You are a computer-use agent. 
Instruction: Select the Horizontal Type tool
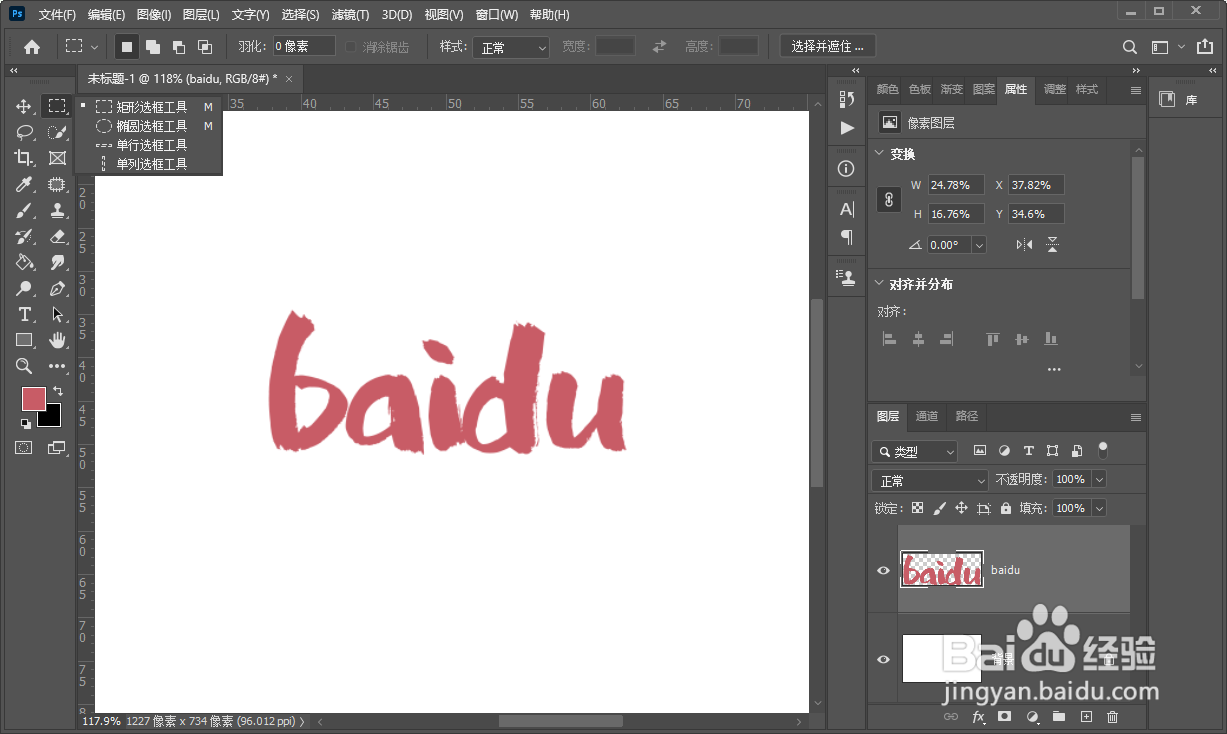point(24,314)
